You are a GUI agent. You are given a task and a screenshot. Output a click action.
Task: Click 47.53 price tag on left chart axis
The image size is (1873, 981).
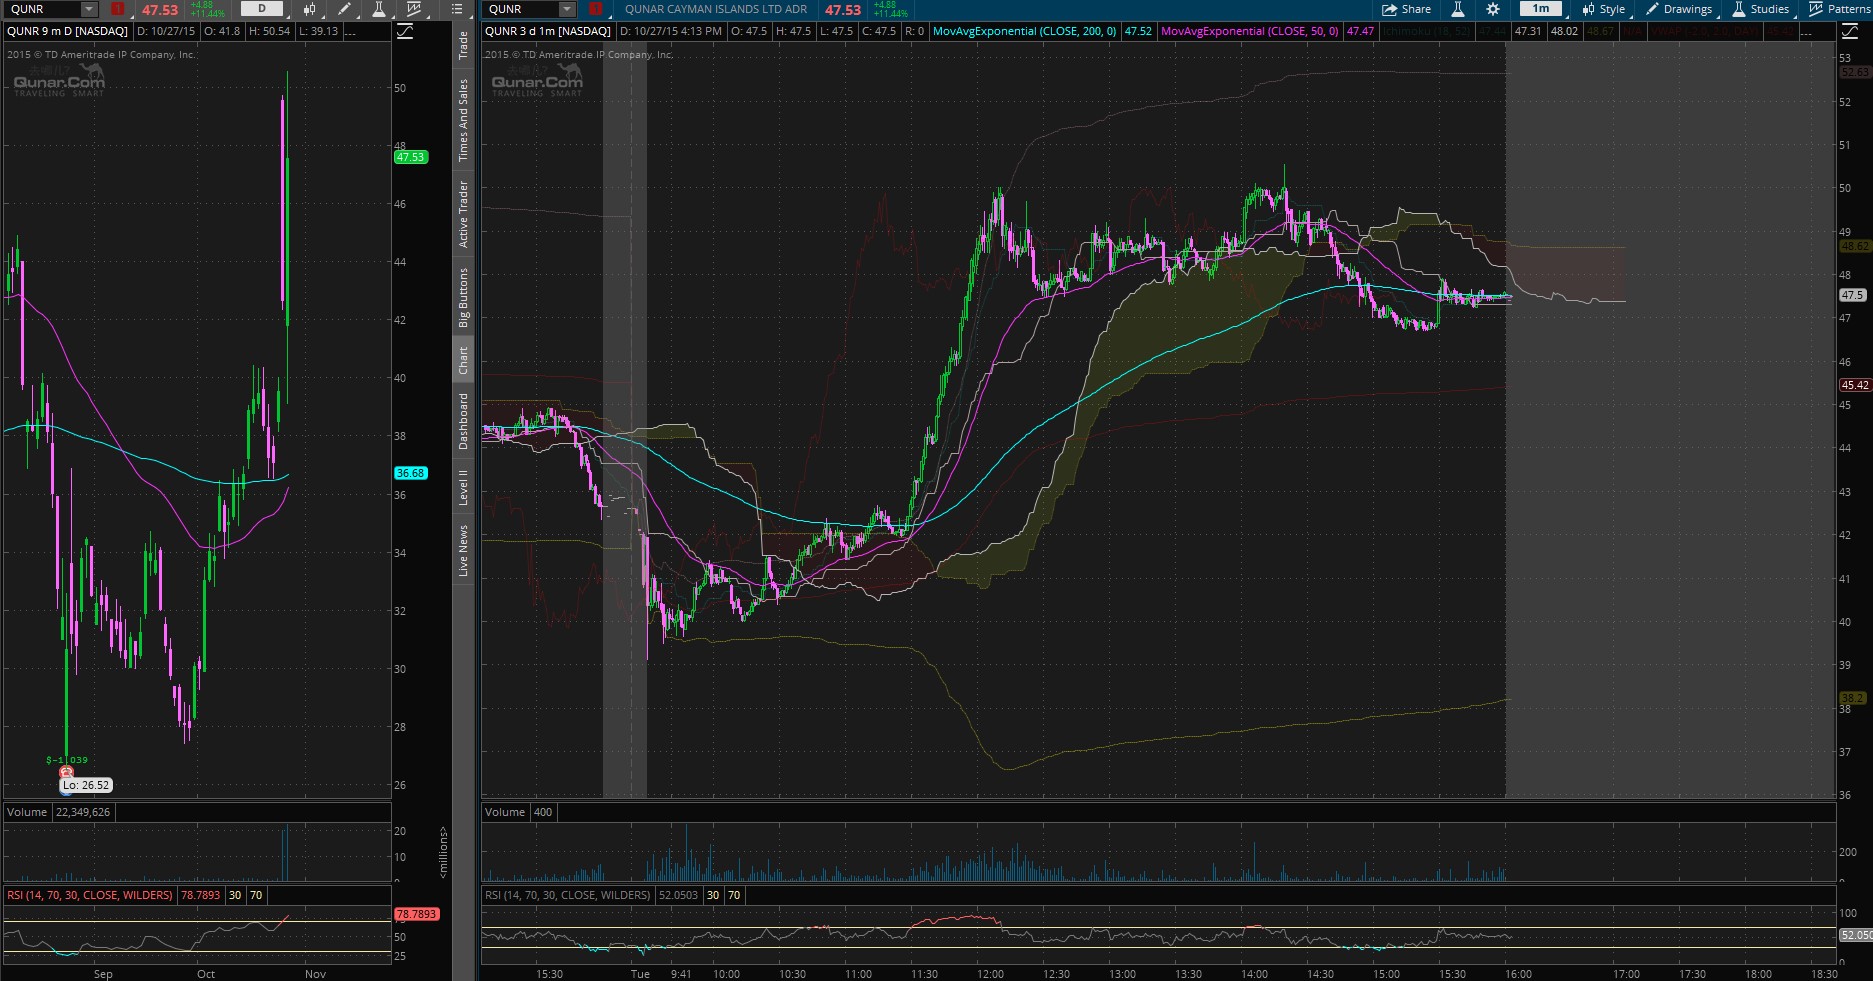410,157
